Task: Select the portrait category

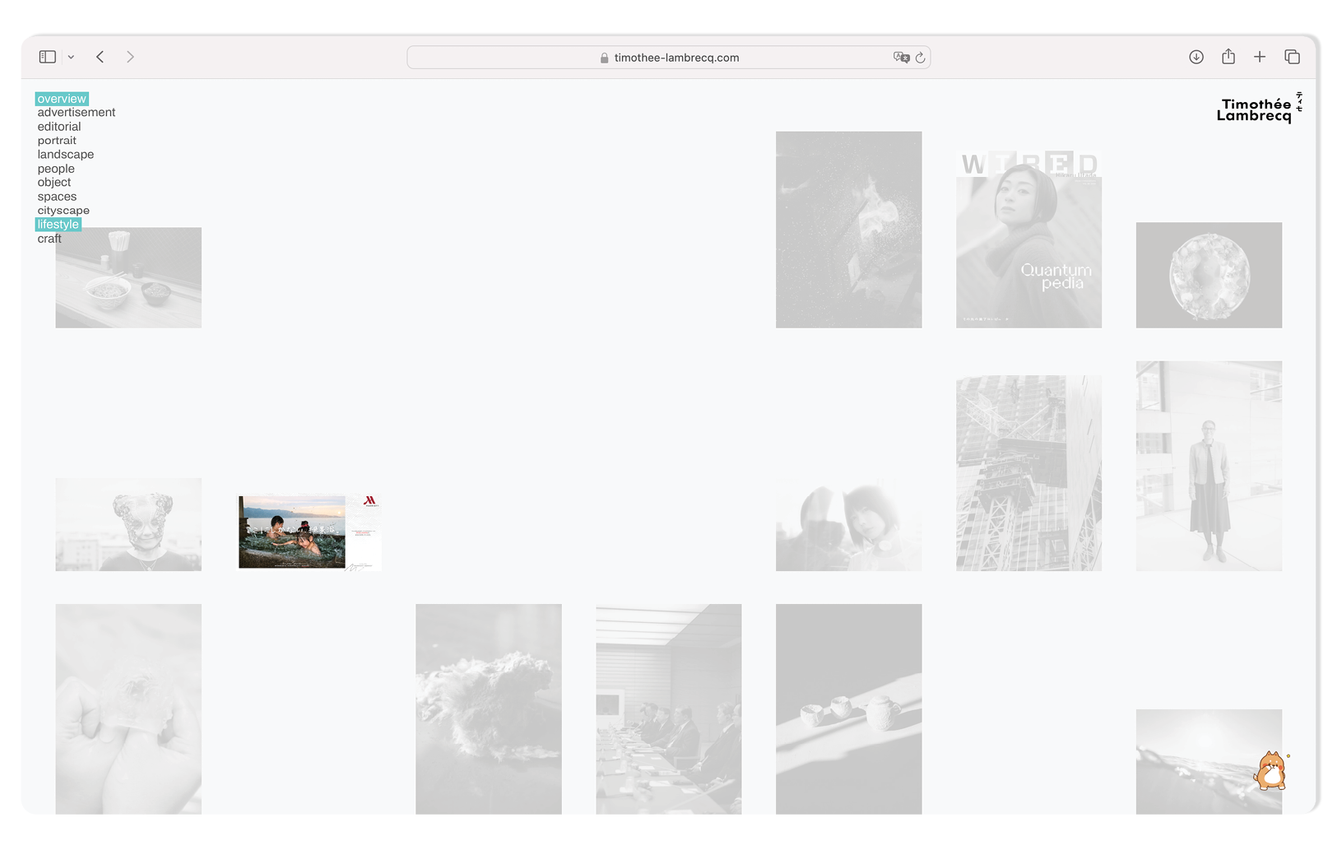Action: pyautogui.click(x=57, y=140)
